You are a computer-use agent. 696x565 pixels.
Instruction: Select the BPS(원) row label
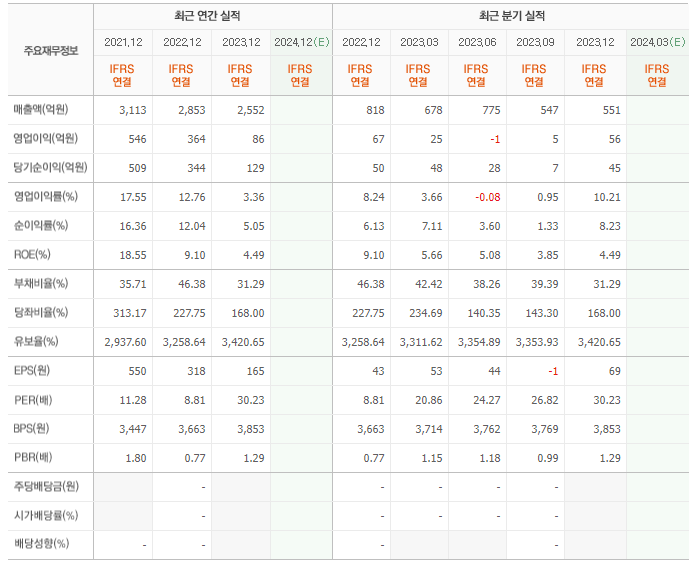pyautogui.click(x=31, y=428)
